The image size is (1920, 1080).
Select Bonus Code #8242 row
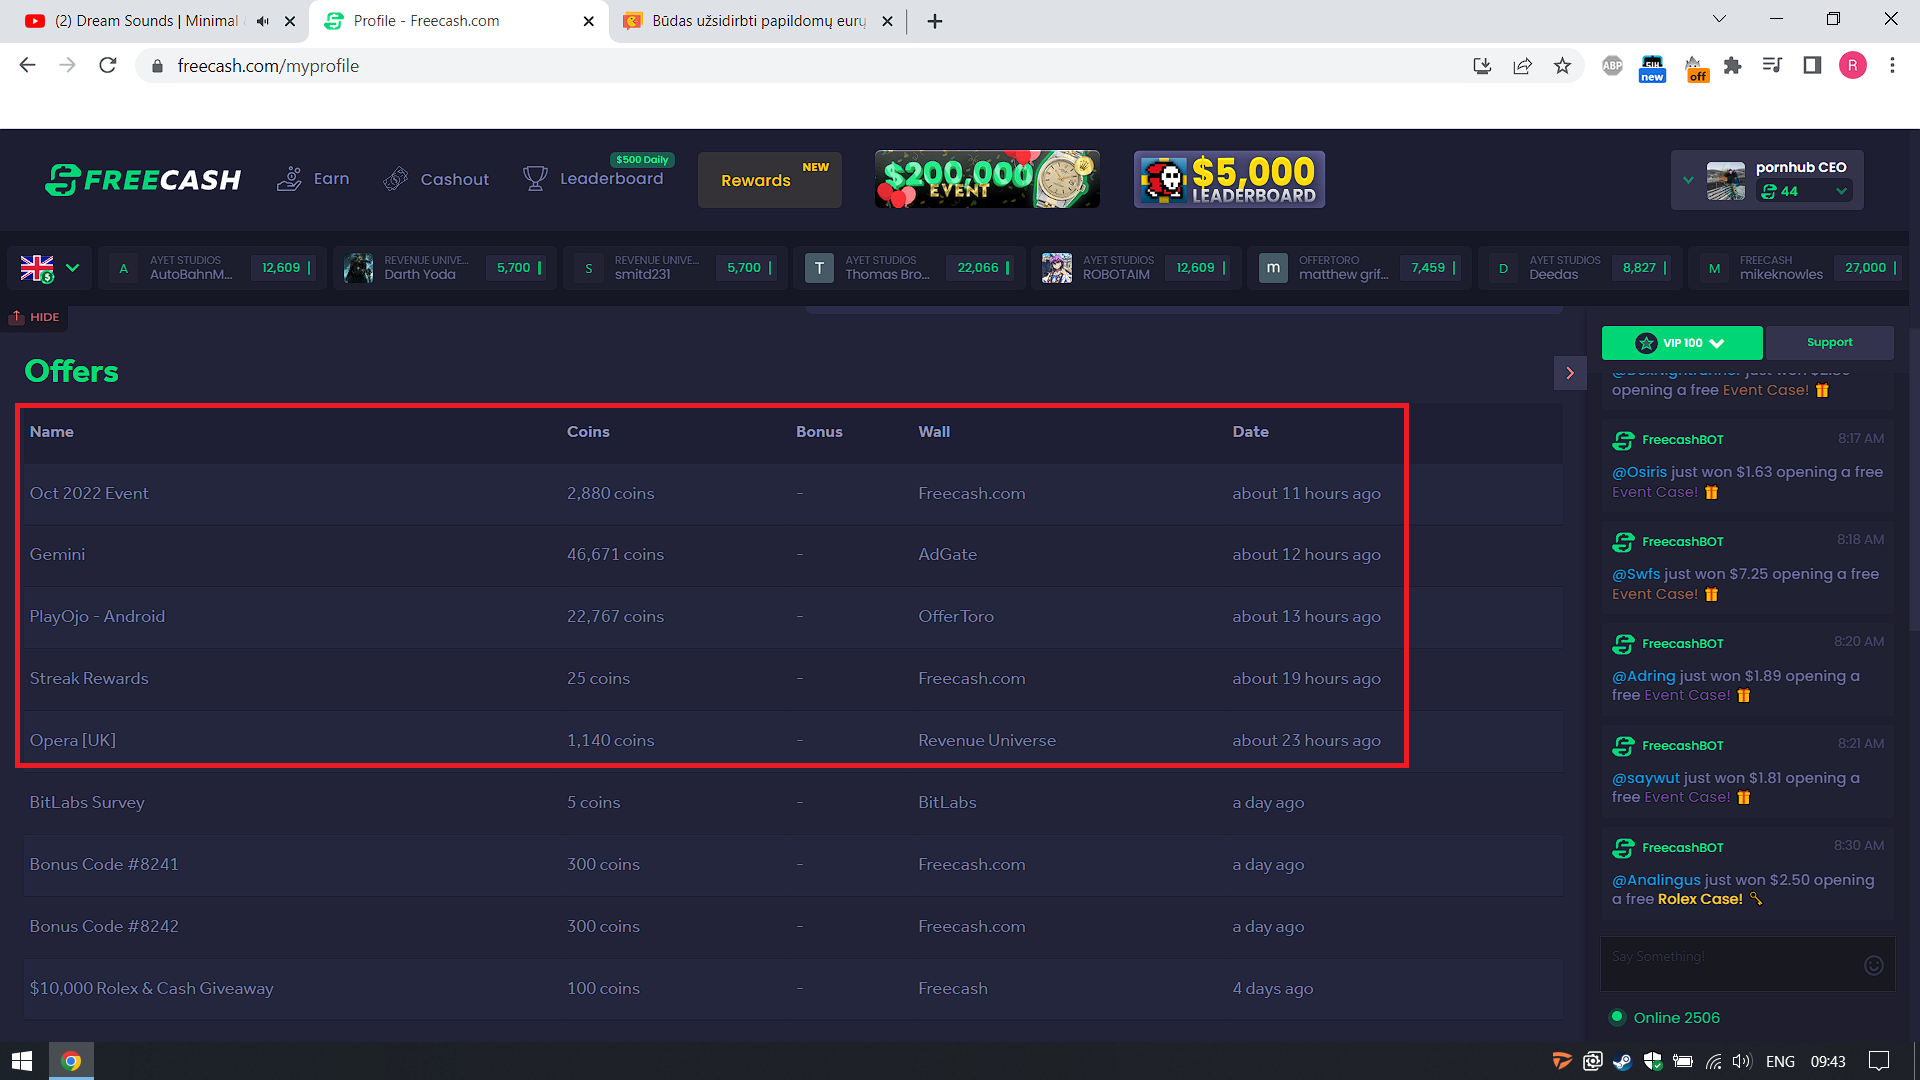pos(793,927)
